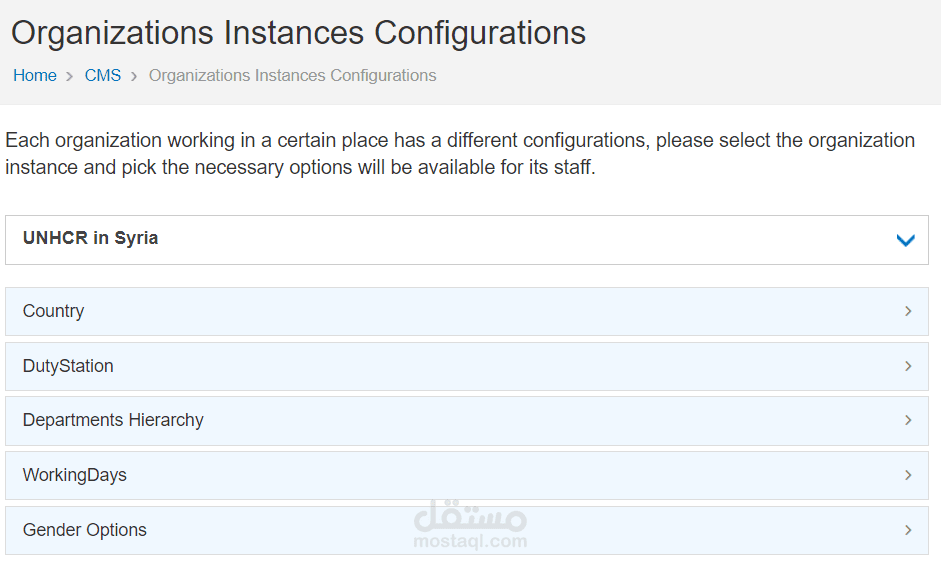Expand the WorkingDays section
Viewport: 941px width, 562px height.
[x=75, y=475]
